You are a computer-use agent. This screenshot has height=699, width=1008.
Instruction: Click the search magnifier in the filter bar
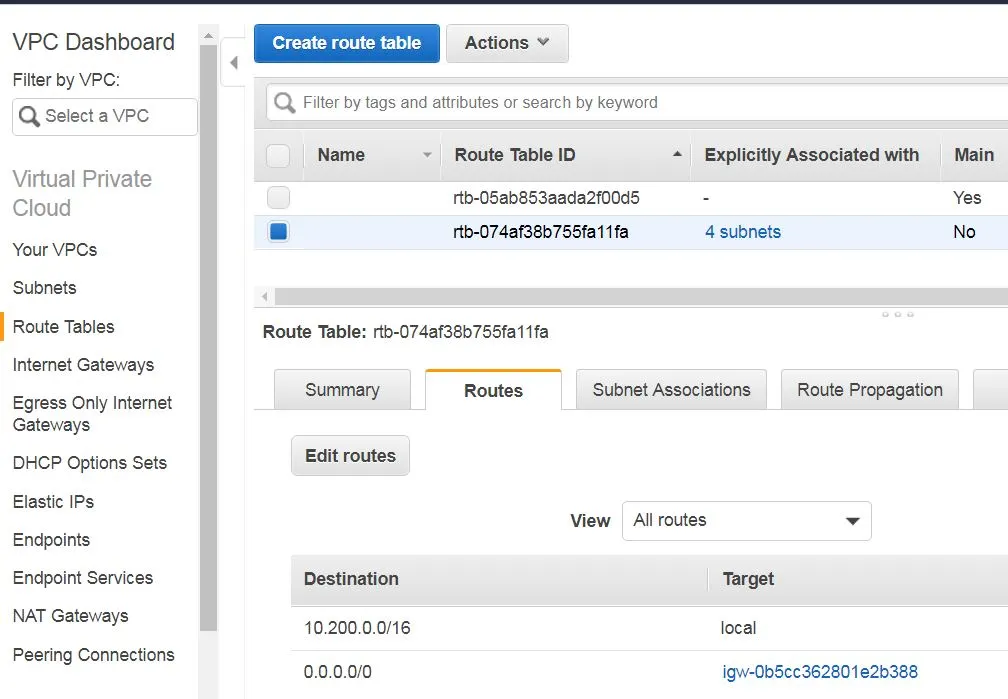[x=285, y=103]
